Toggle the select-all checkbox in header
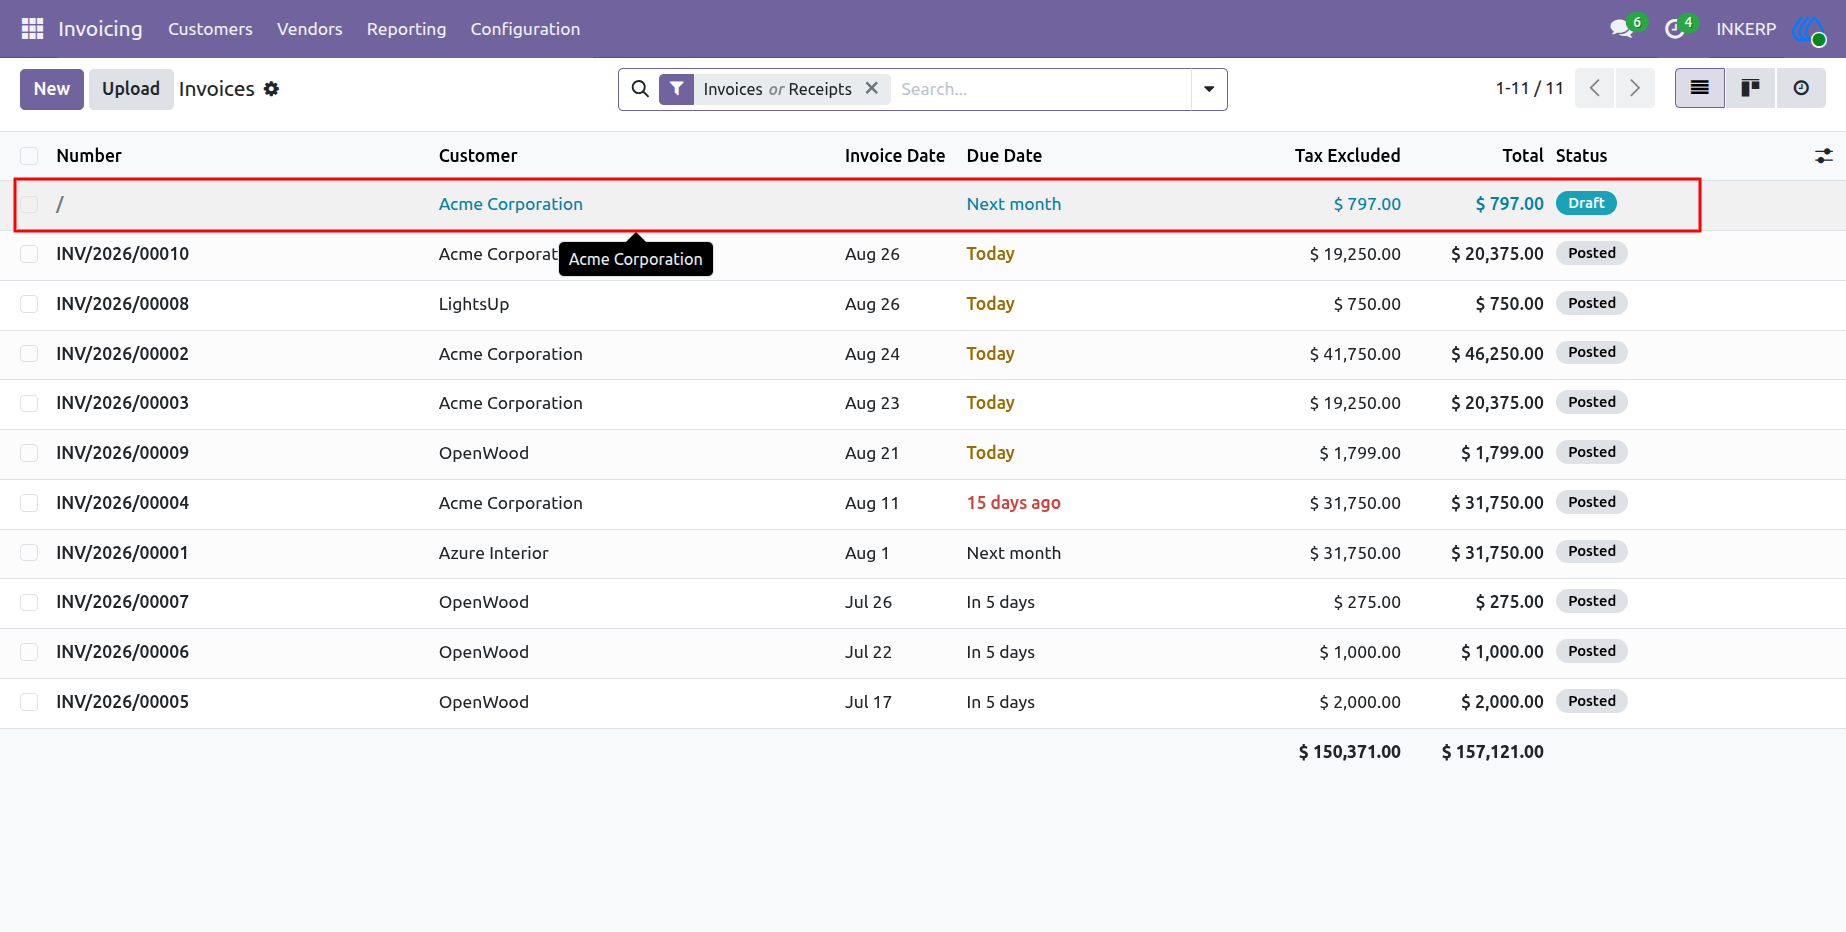This screenshot has height=932, width=1846. tap(29, 156)
